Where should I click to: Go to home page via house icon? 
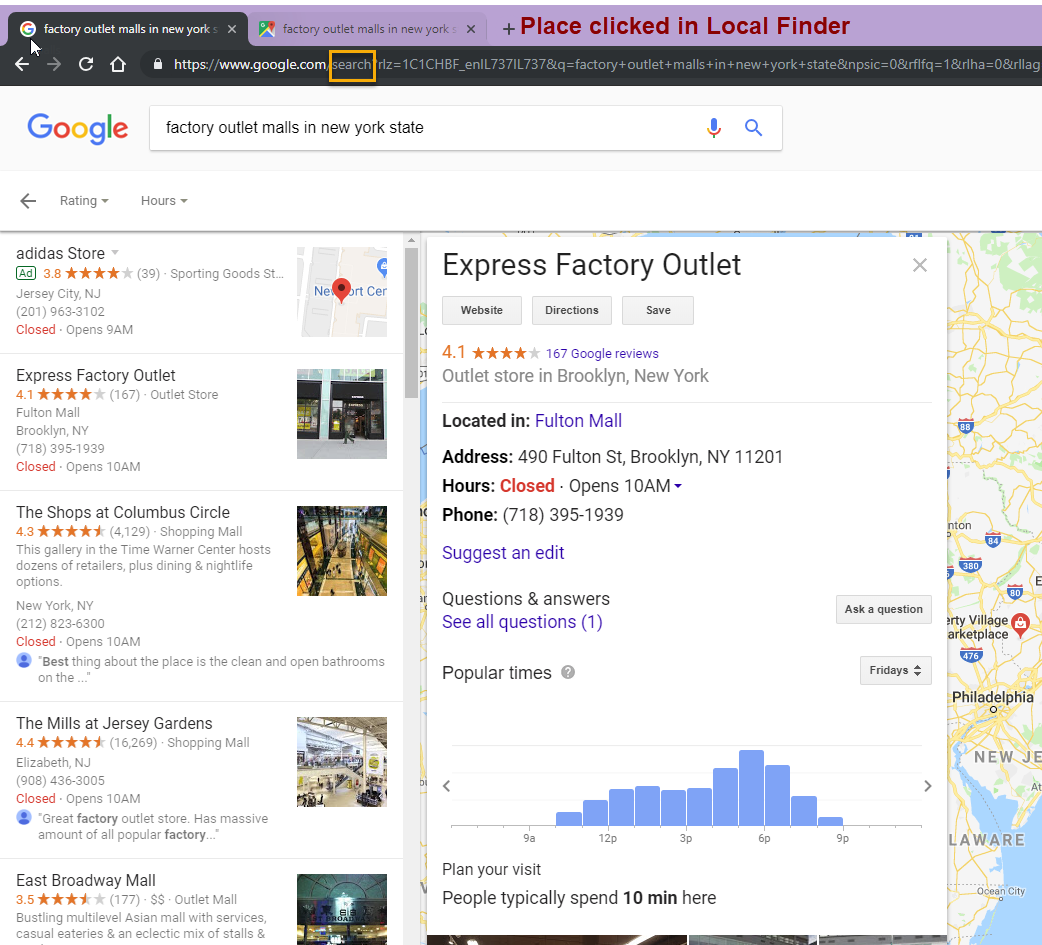118,64
